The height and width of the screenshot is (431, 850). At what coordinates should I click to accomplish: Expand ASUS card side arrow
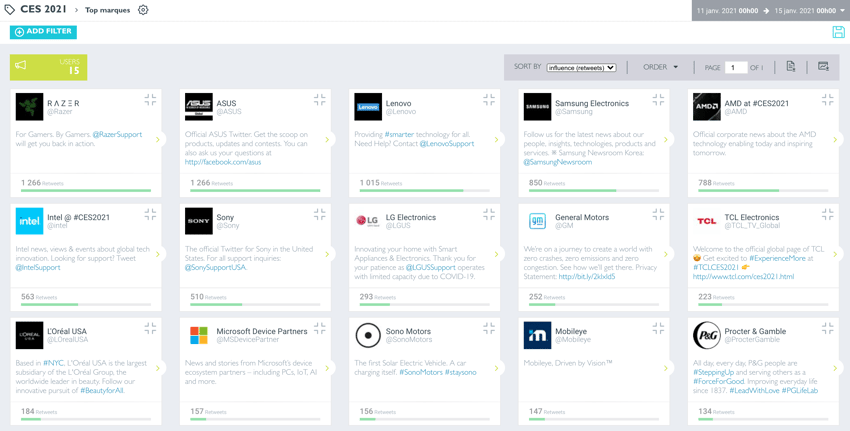tap(327, 140)
